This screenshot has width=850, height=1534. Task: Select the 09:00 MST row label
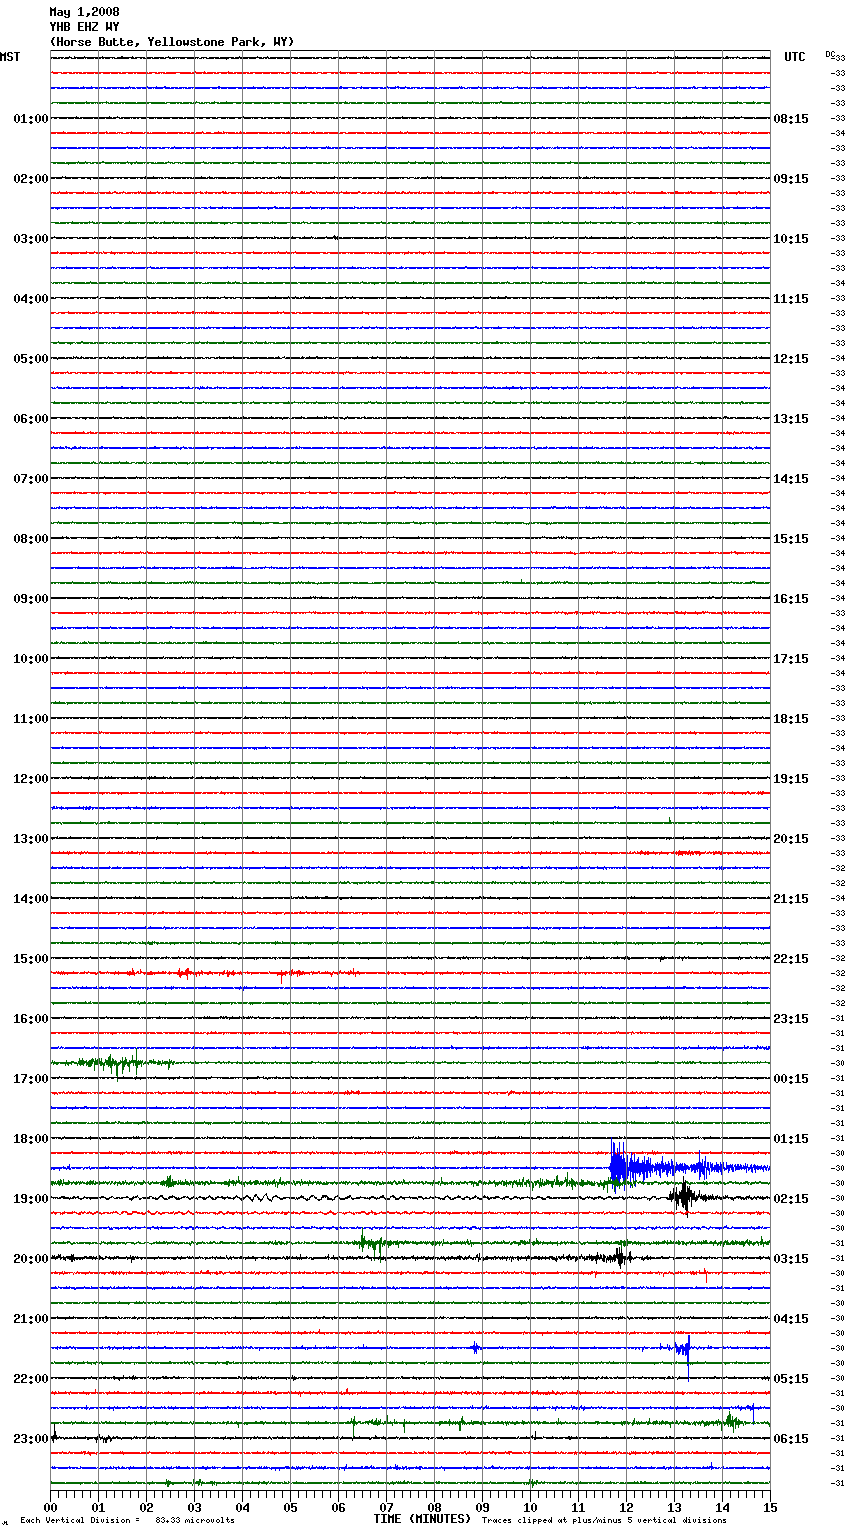(31, 599)
